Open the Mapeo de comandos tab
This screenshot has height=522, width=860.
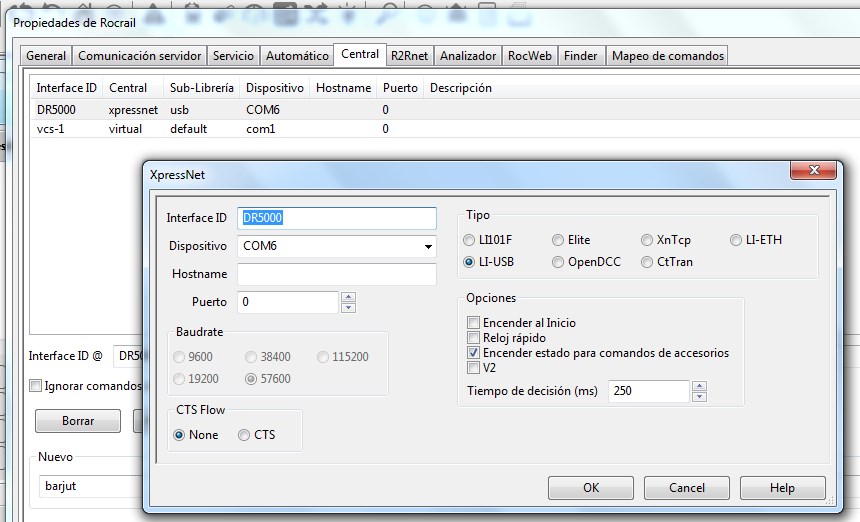click(x=667, y=56)
